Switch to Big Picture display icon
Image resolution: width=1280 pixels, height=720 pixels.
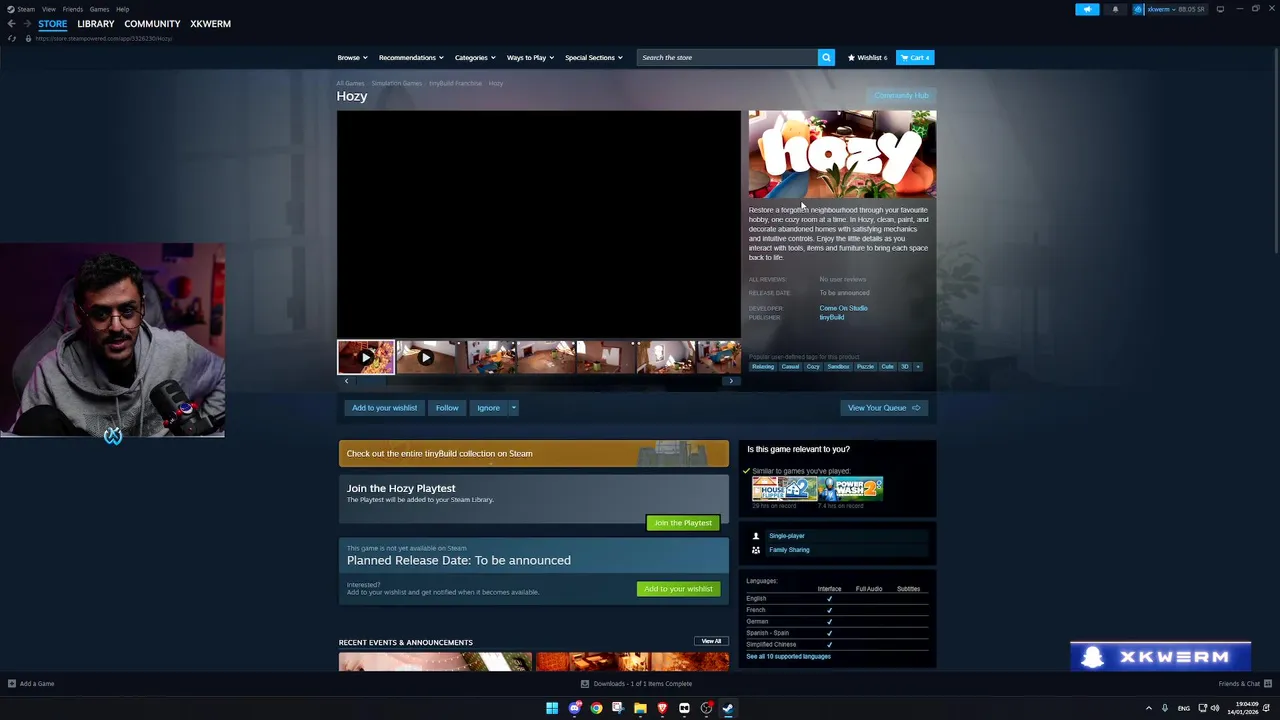(x=1220, y=9)
